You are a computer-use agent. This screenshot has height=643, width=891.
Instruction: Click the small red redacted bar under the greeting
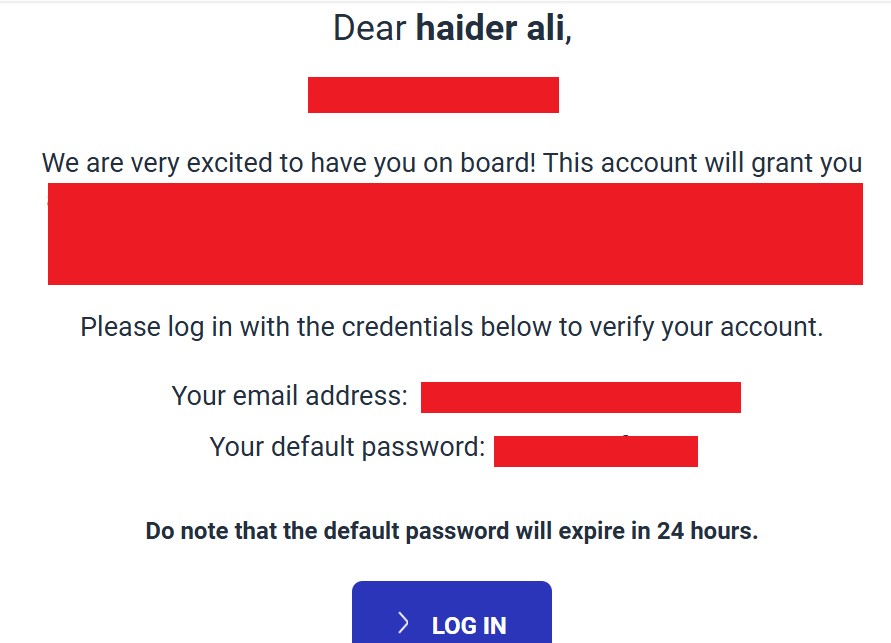[433, 94]
